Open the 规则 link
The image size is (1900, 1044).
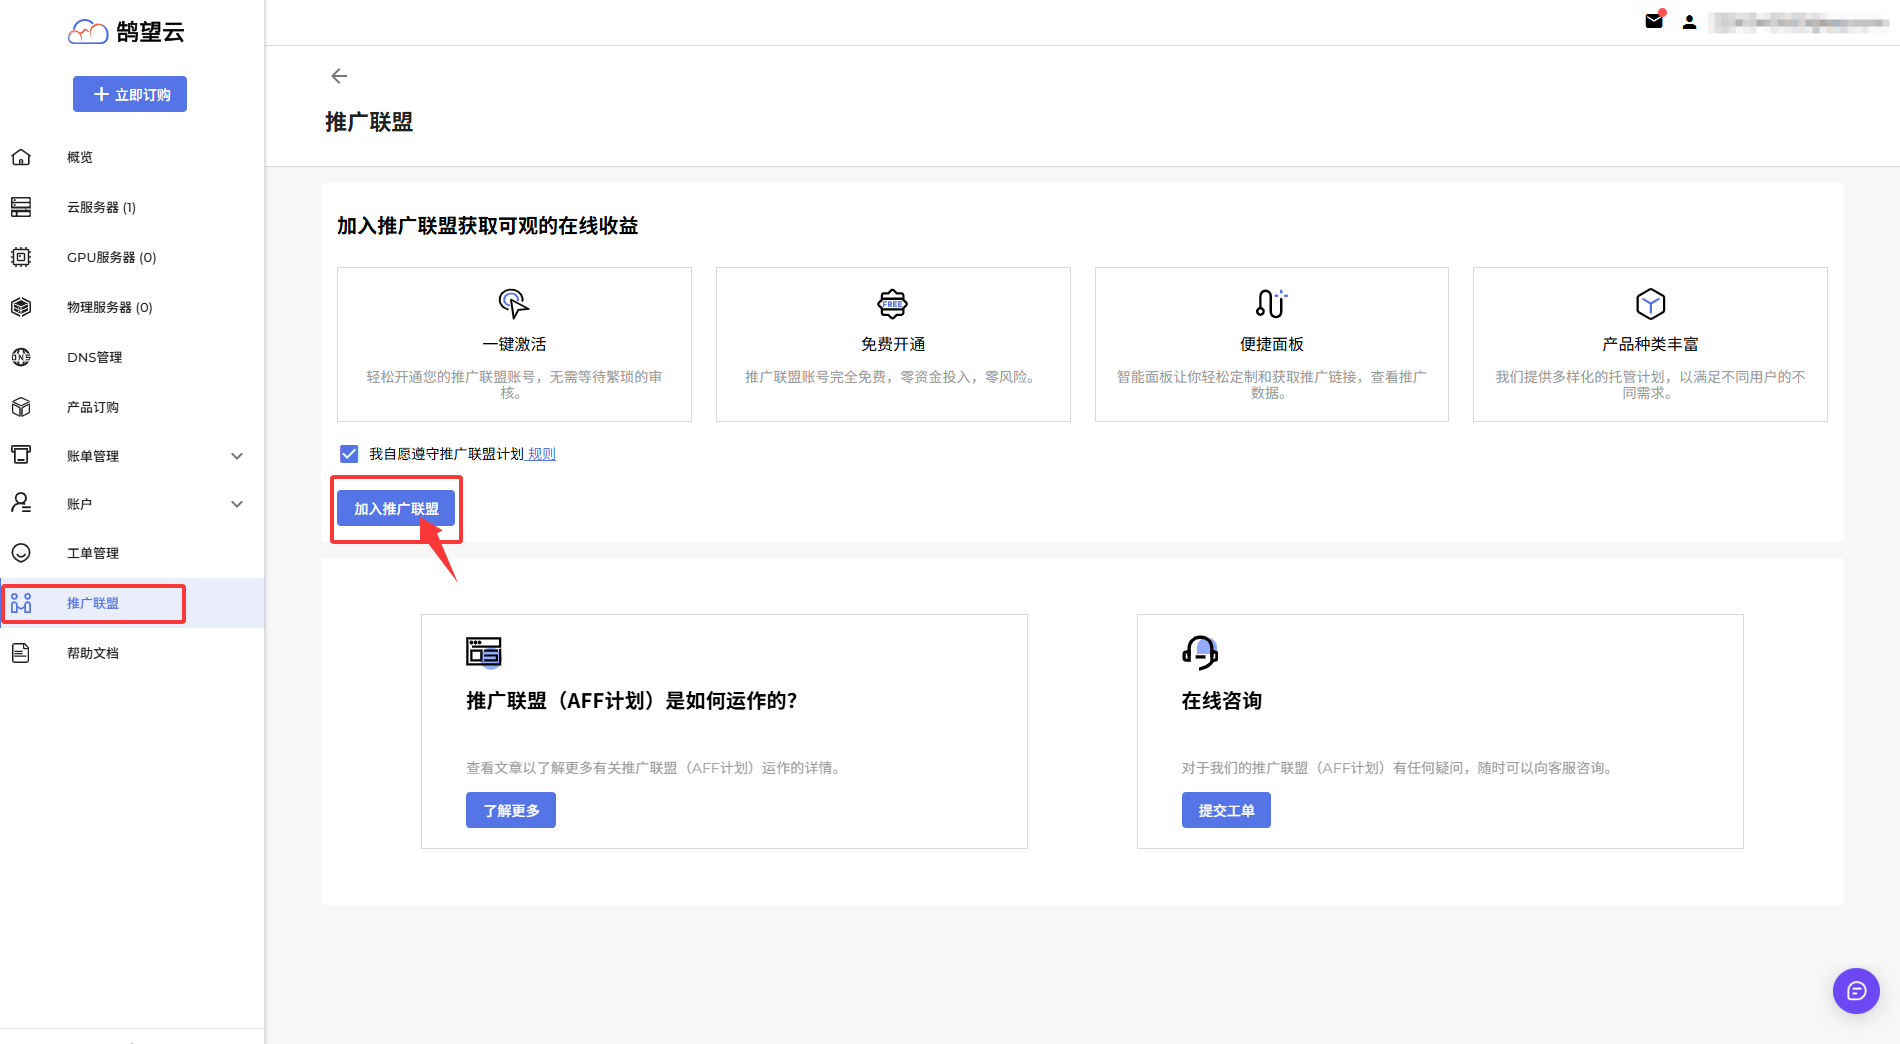click(542, 454)
